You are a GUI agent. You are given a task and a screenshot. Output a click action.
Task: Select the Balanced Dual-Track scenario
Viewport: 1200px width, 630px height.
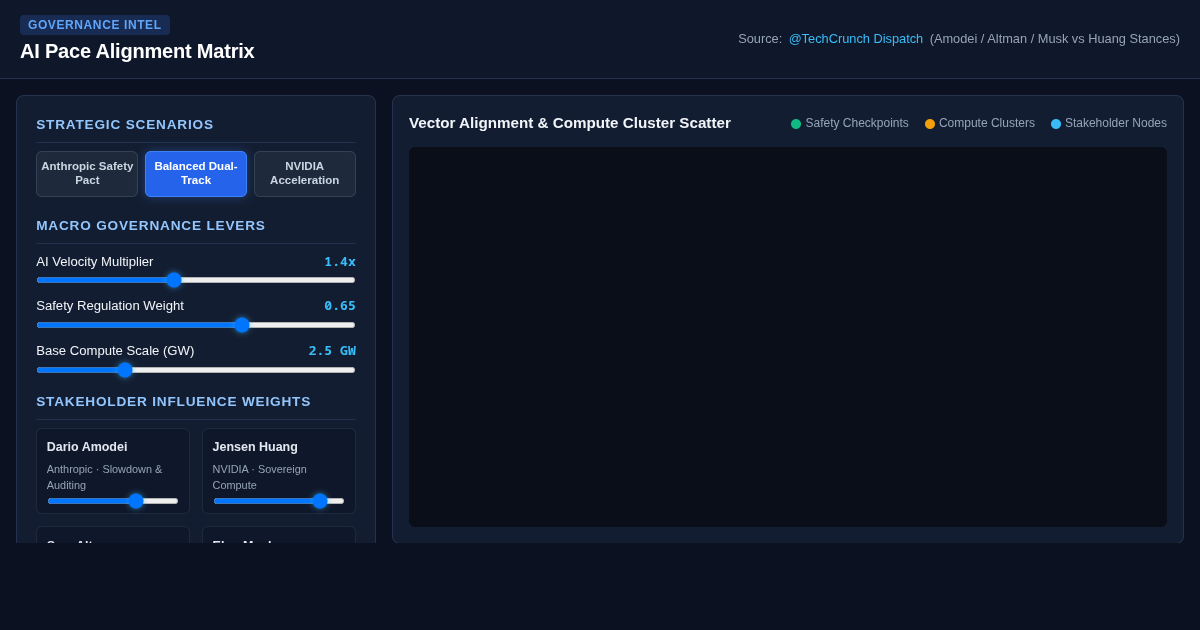(196, 174)
